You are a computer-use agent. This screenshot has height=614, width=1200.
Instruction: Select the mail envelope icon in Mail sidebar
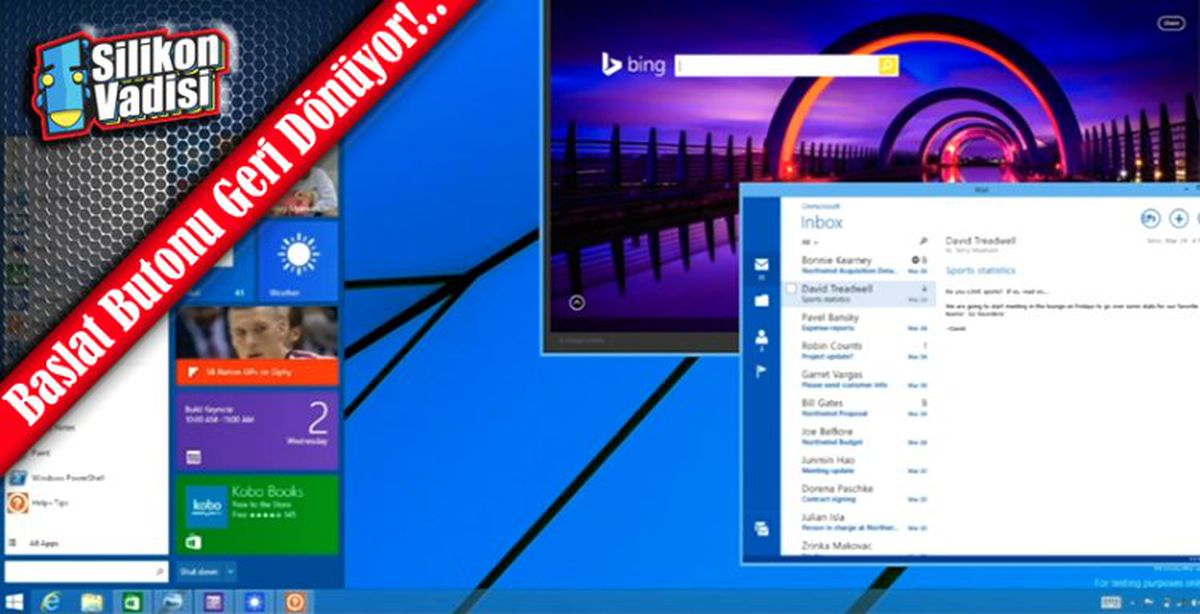tap(762, 265)
